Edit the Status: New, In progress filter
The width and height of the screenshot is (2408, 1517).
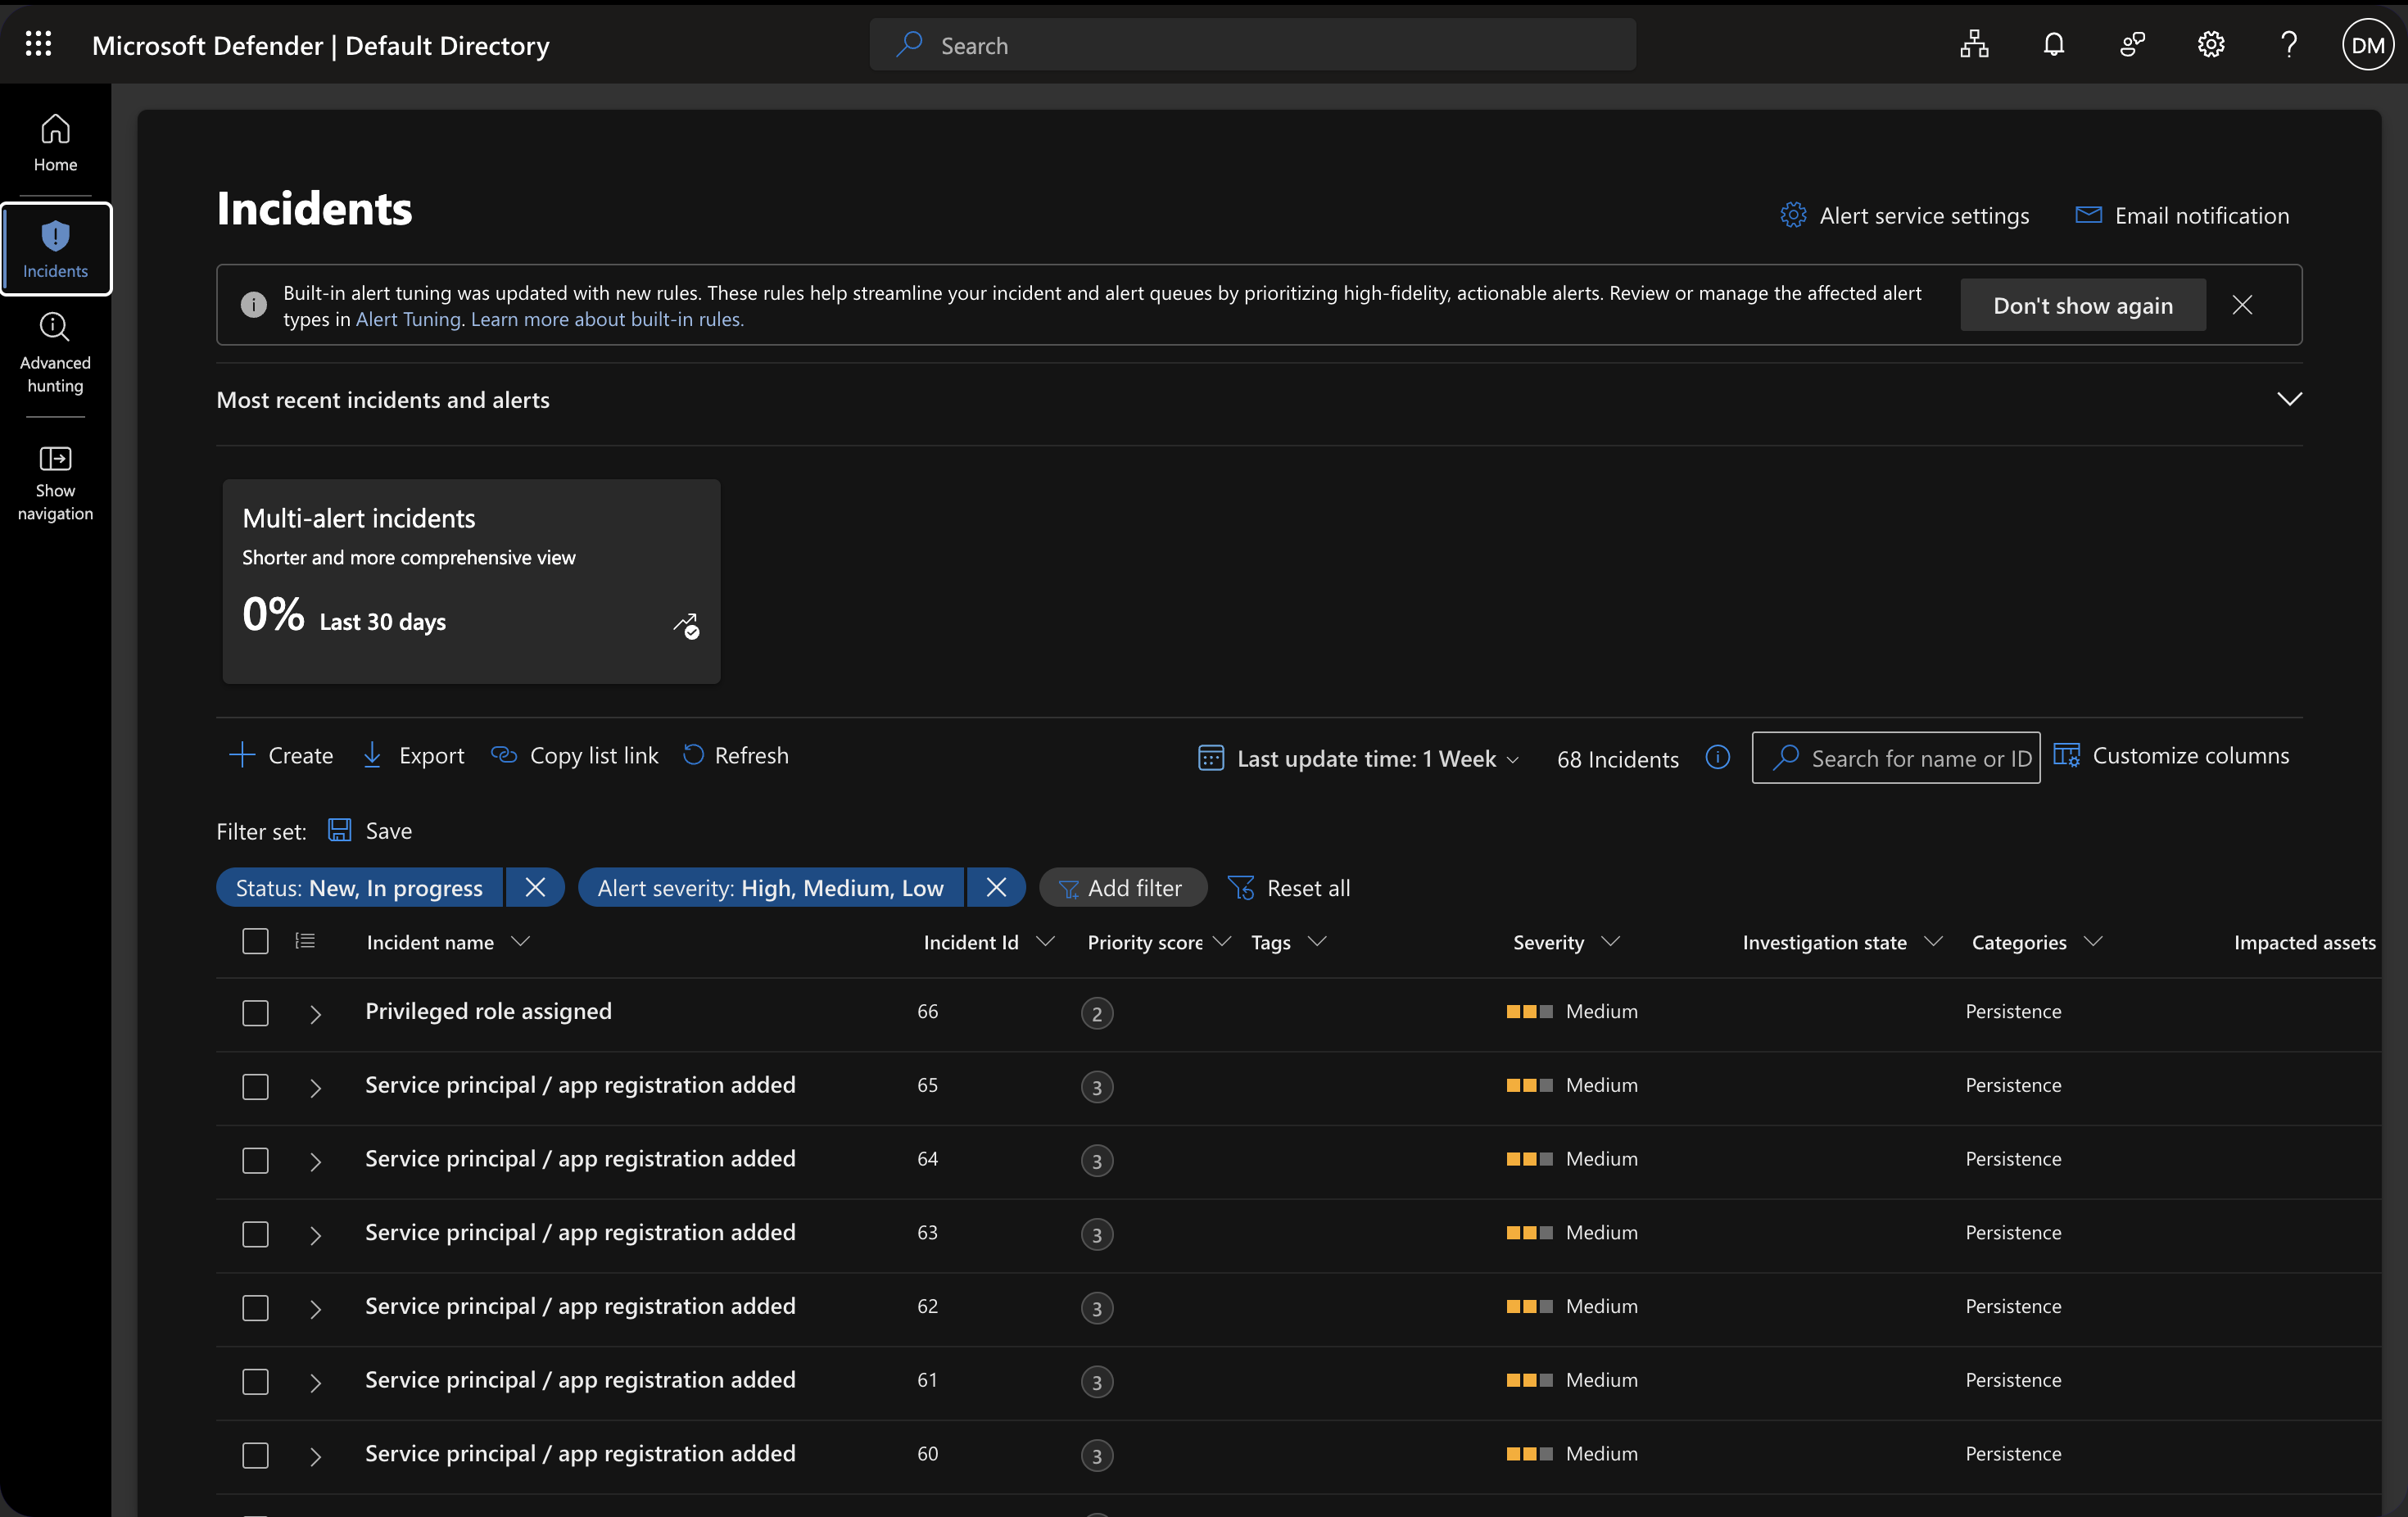click(359, 888)
